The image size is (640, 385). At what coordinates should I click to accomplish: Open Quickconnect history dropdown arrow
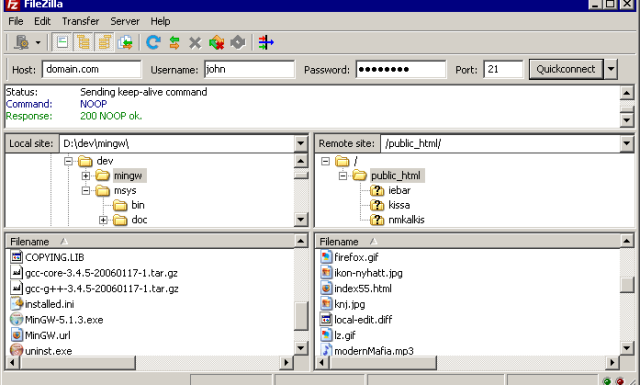coord(611,69)
